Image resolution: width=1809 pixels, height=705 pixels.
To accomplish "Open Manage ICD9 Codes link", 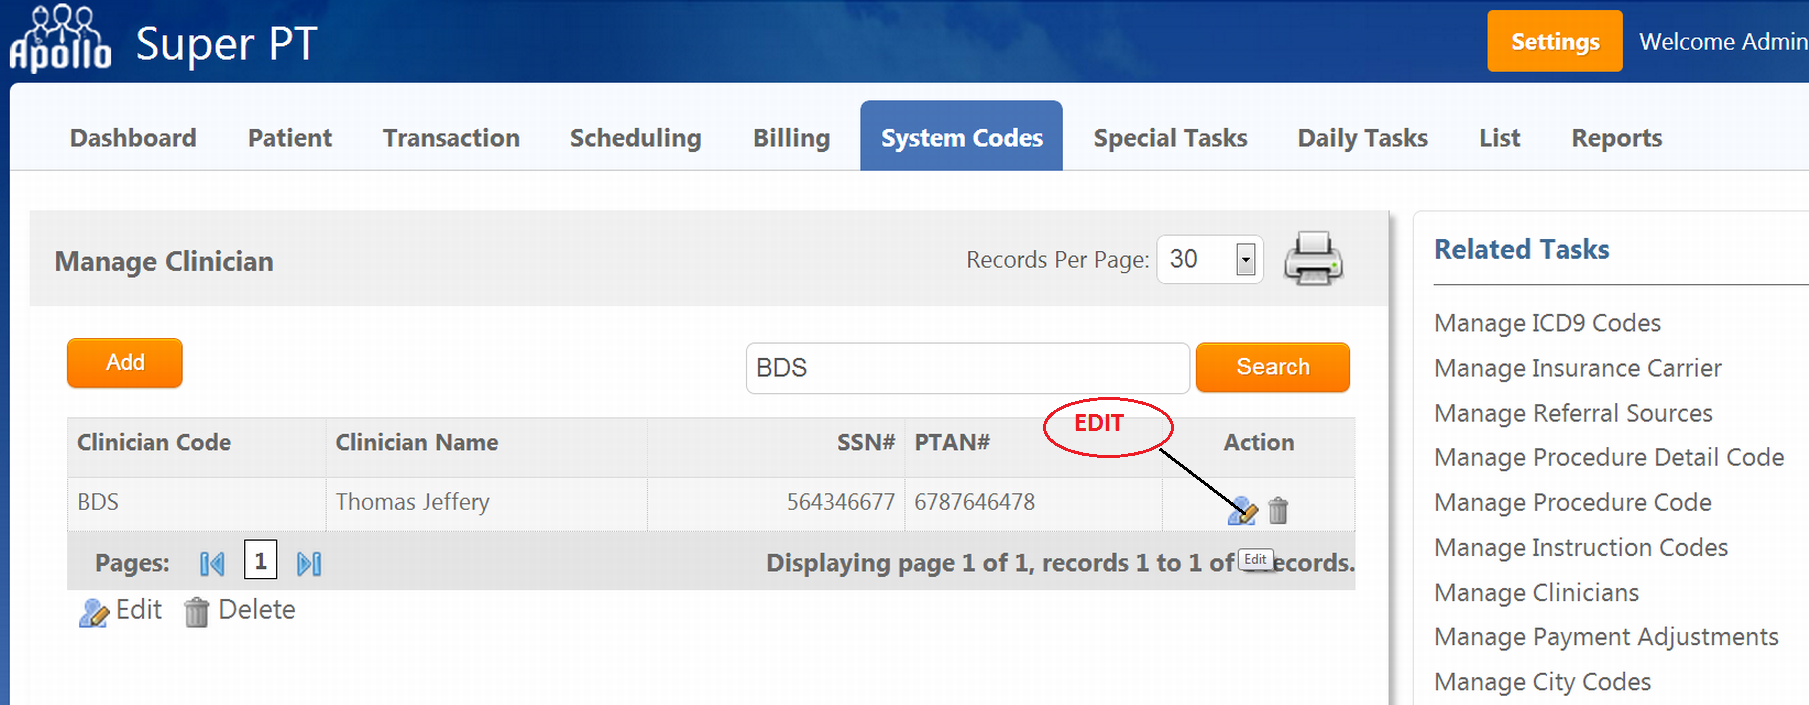I will pos(1547,323).
